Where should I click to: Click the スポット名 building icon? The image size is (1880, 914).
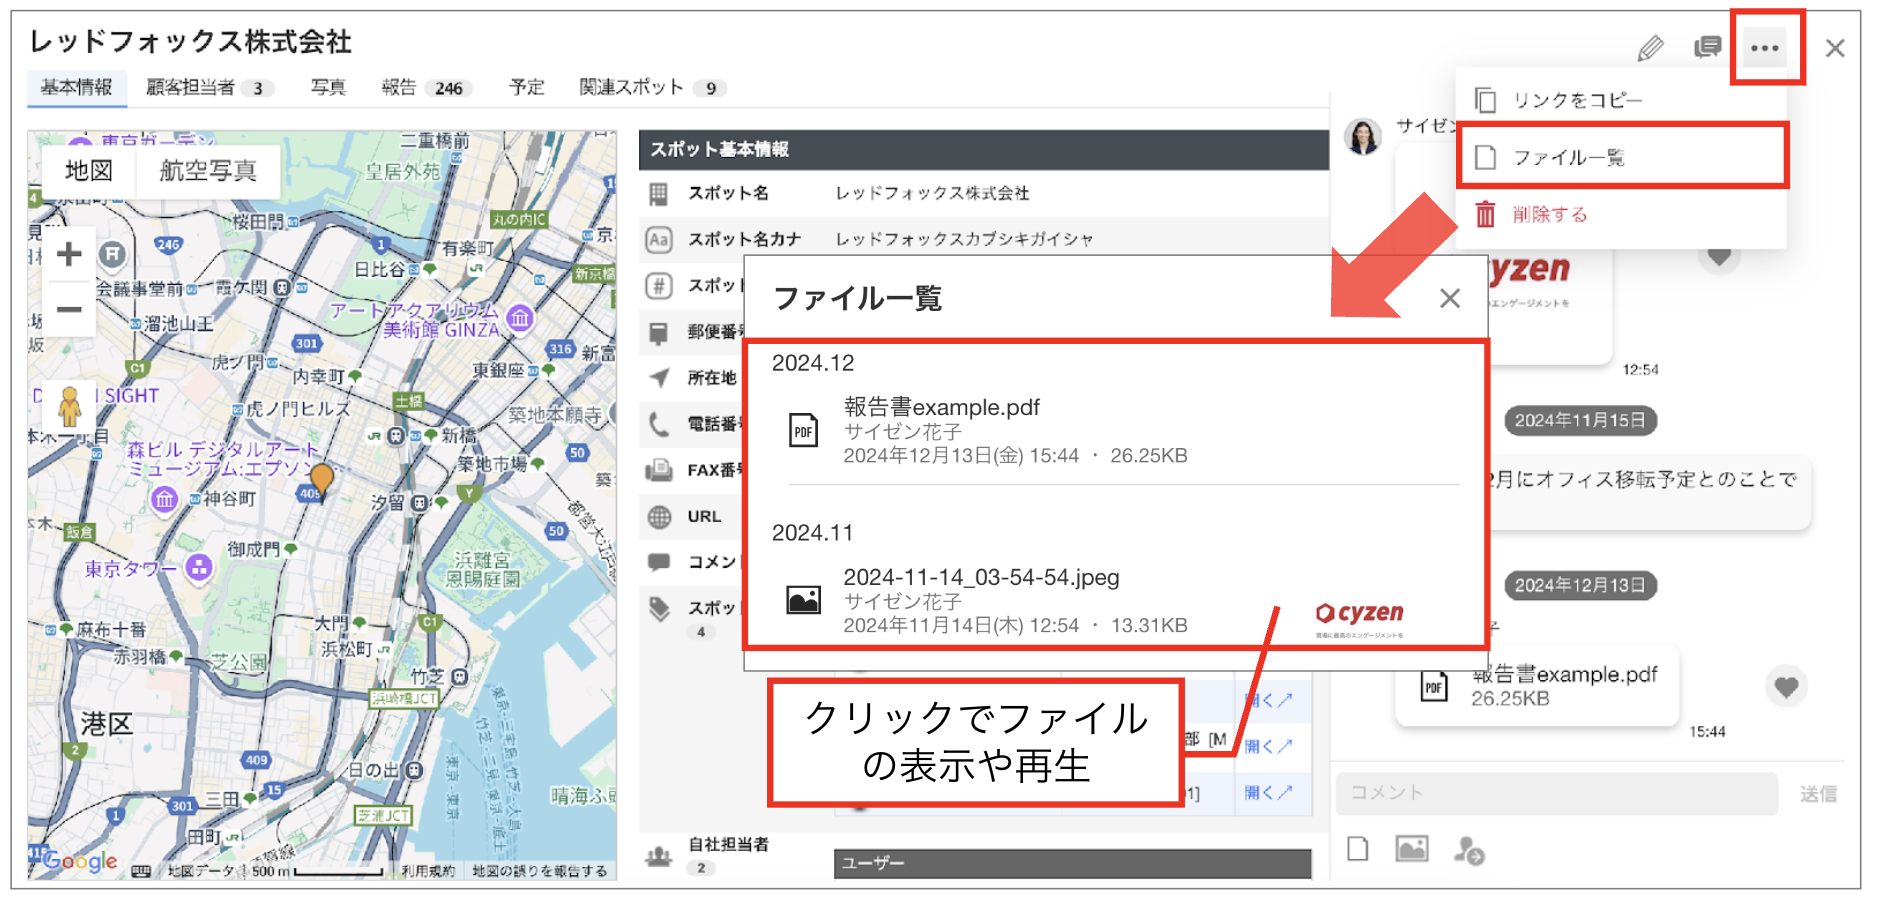(658, 194)
